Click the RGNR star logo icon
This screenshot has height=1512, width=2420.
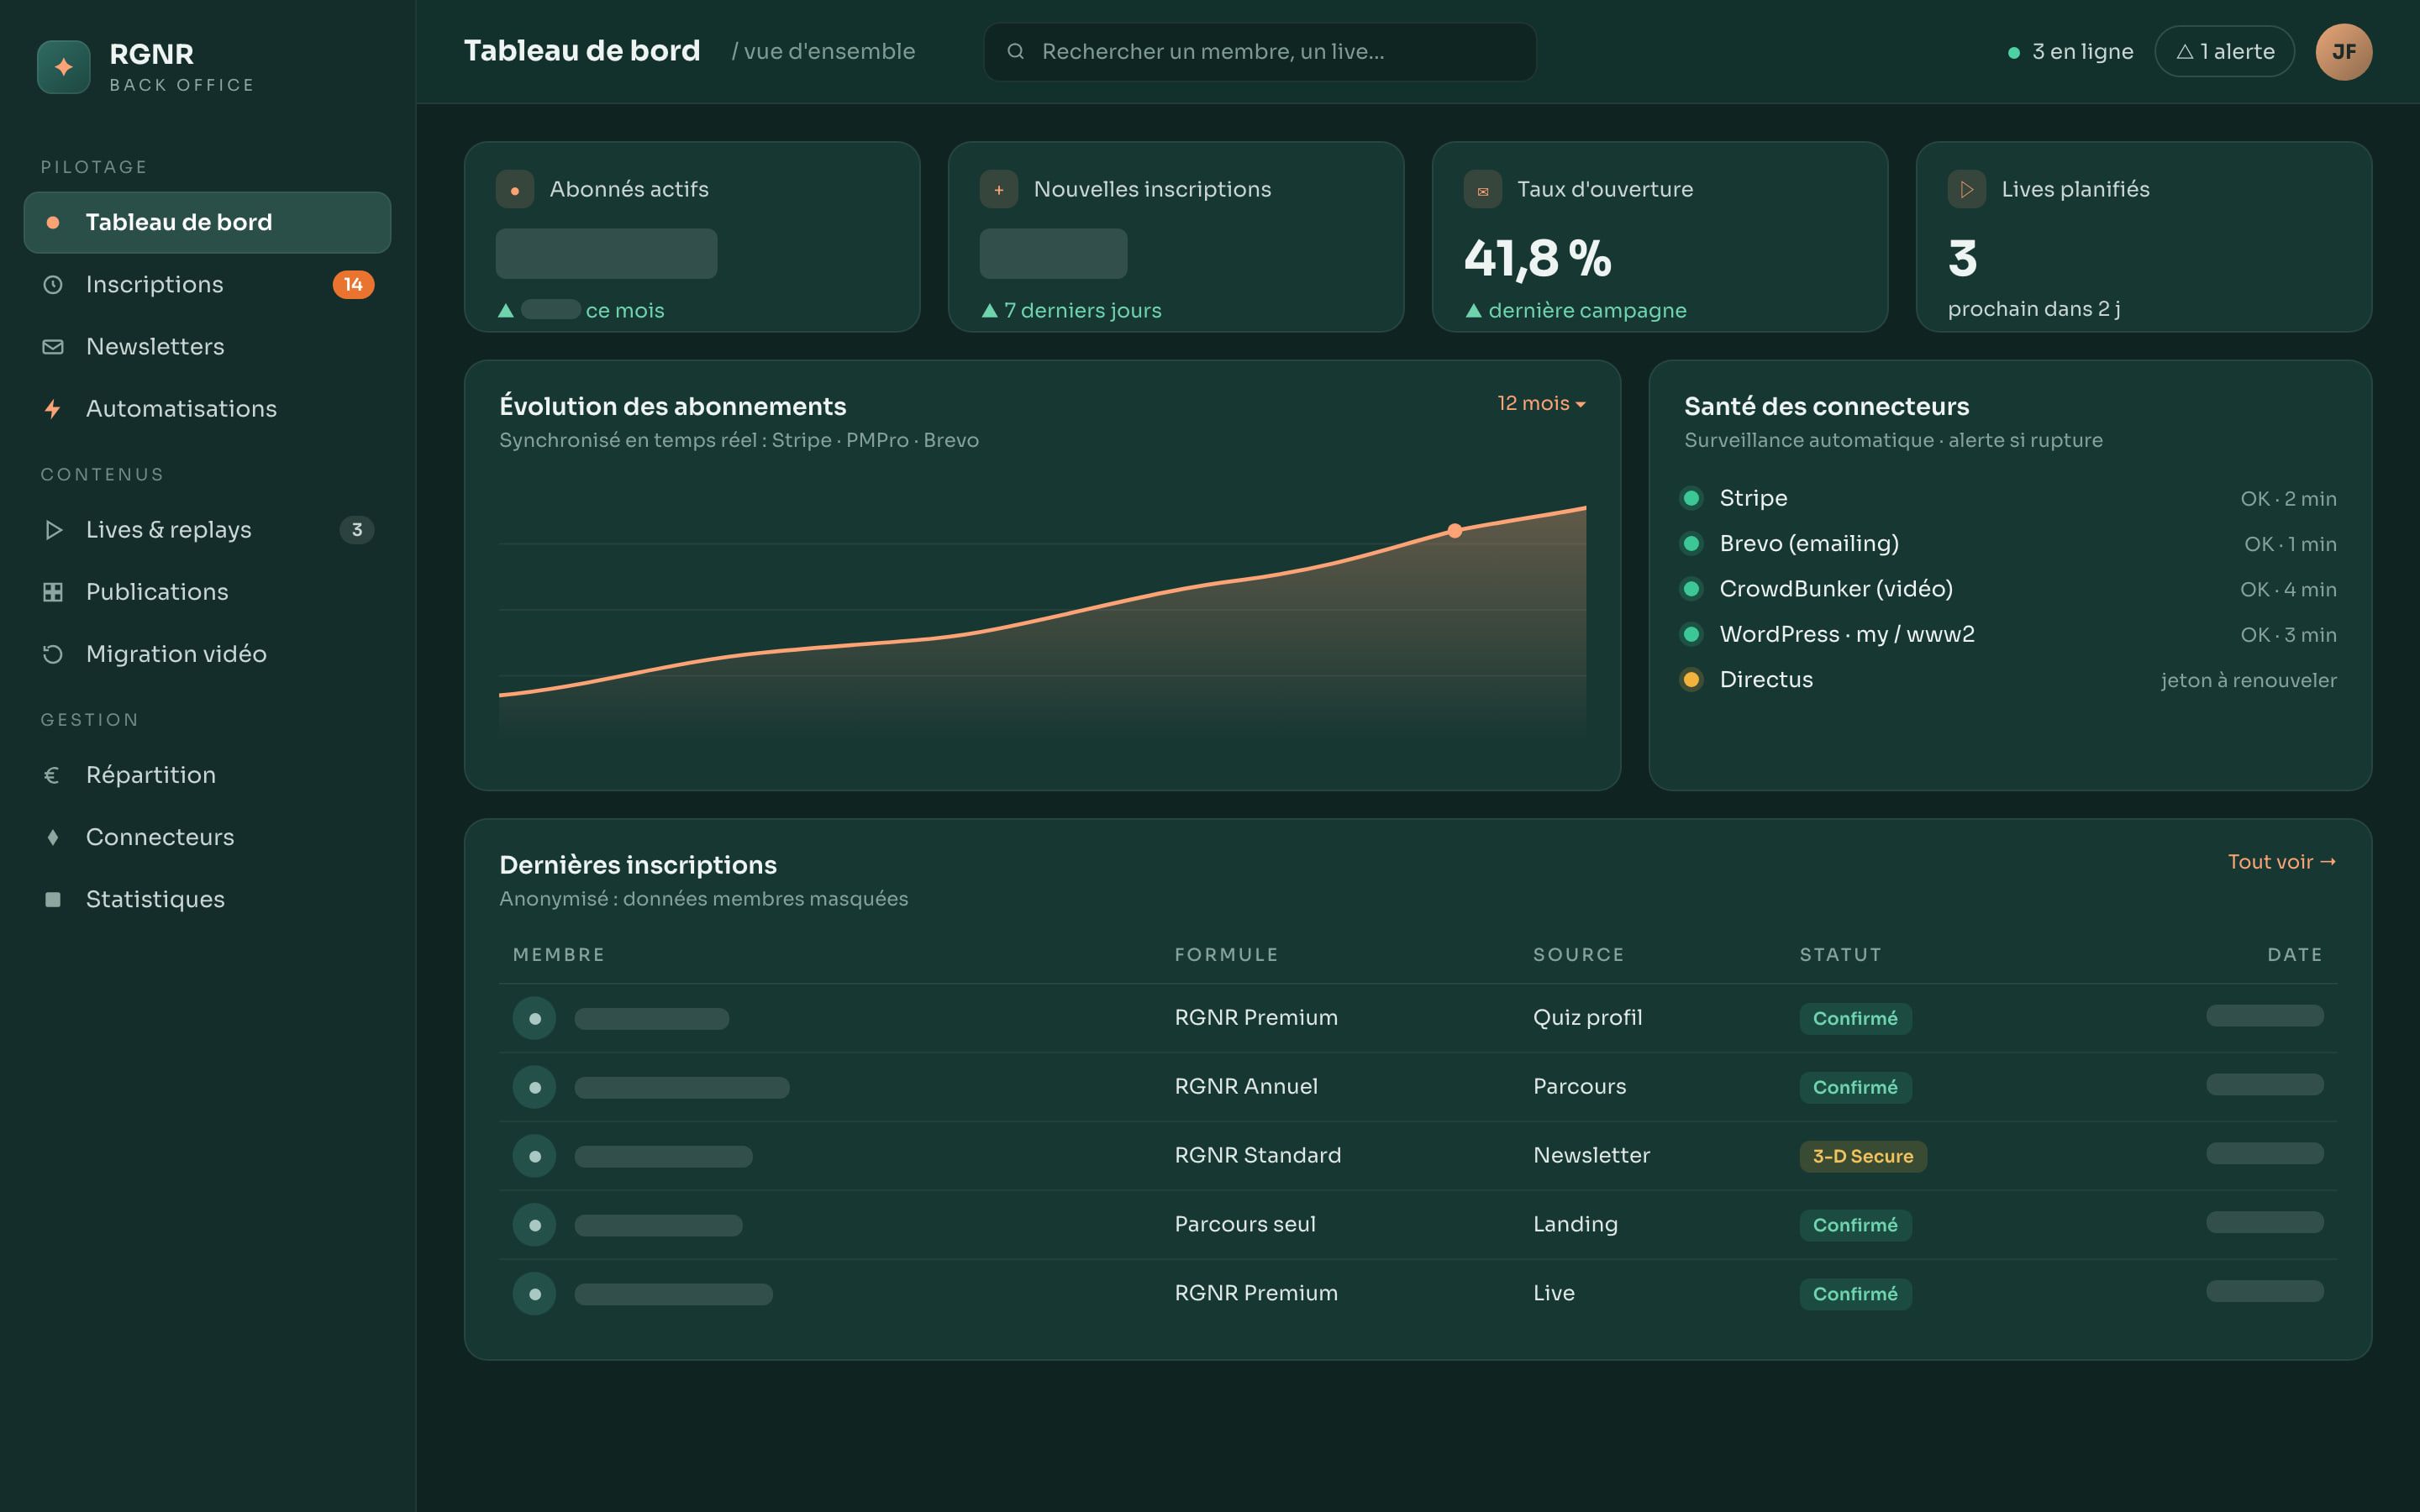64,67
